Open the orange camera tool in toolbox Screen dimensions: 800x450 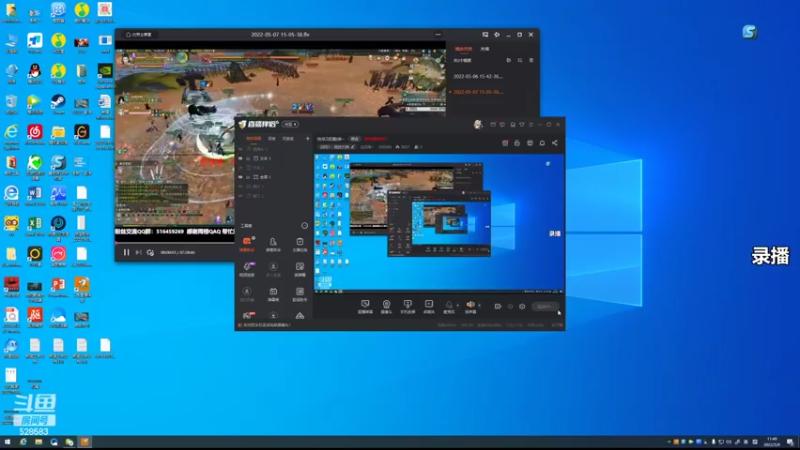(247, 244)
